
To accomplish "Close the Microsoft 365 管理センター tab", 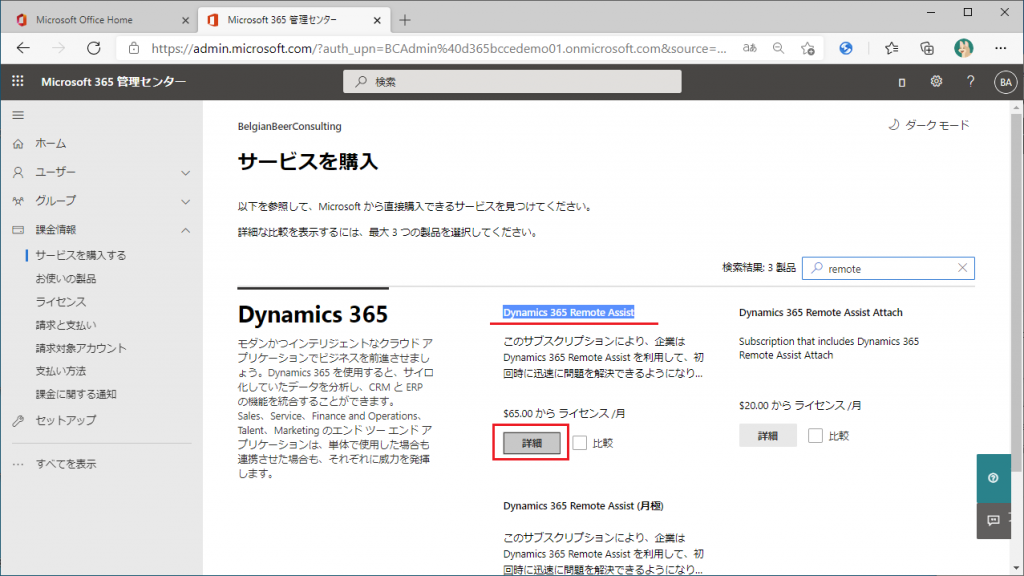I will click(377, 20).
